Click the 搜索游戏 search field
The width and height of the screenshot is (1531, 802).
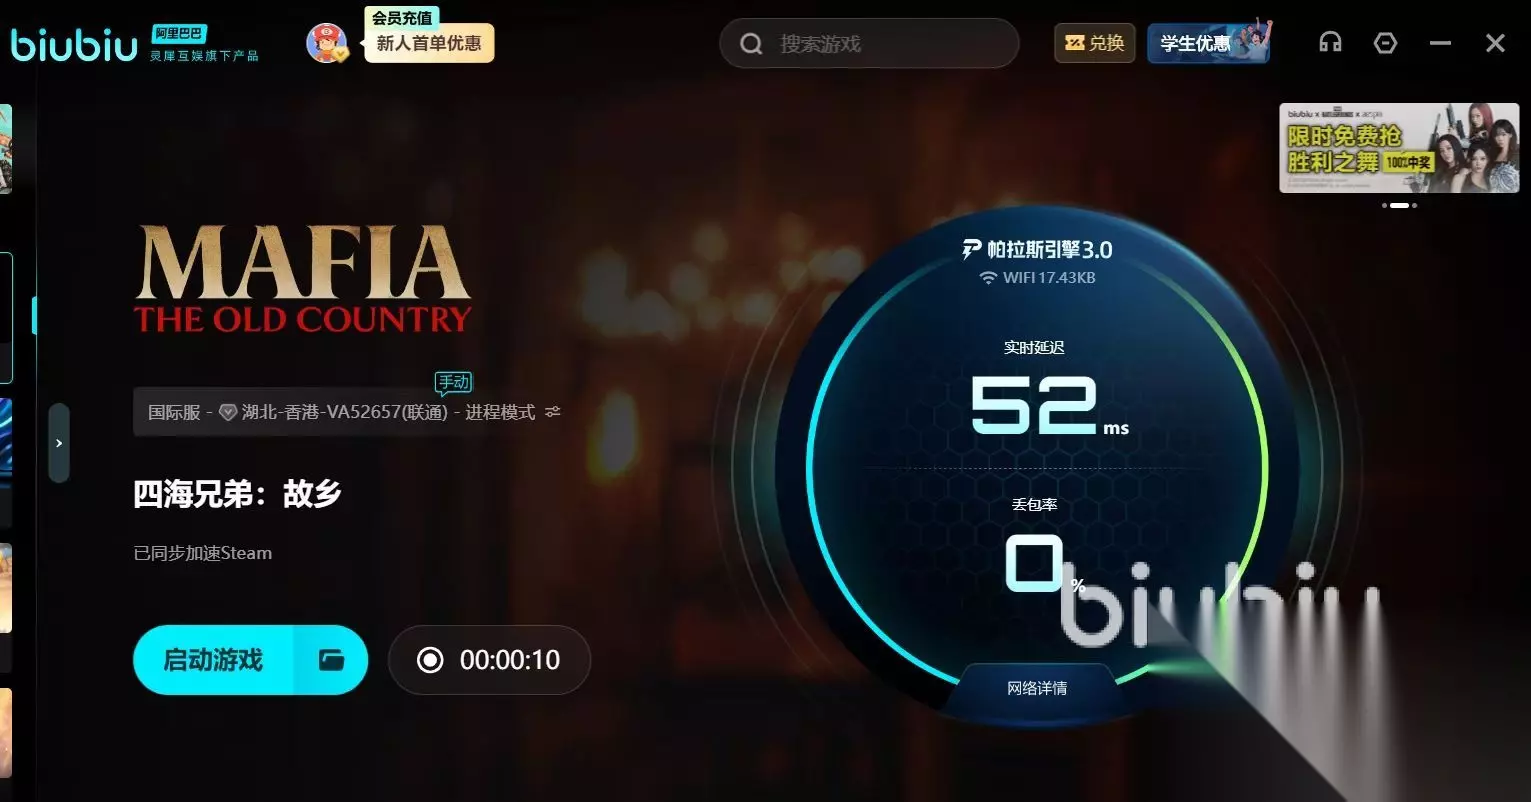[869, 44]
